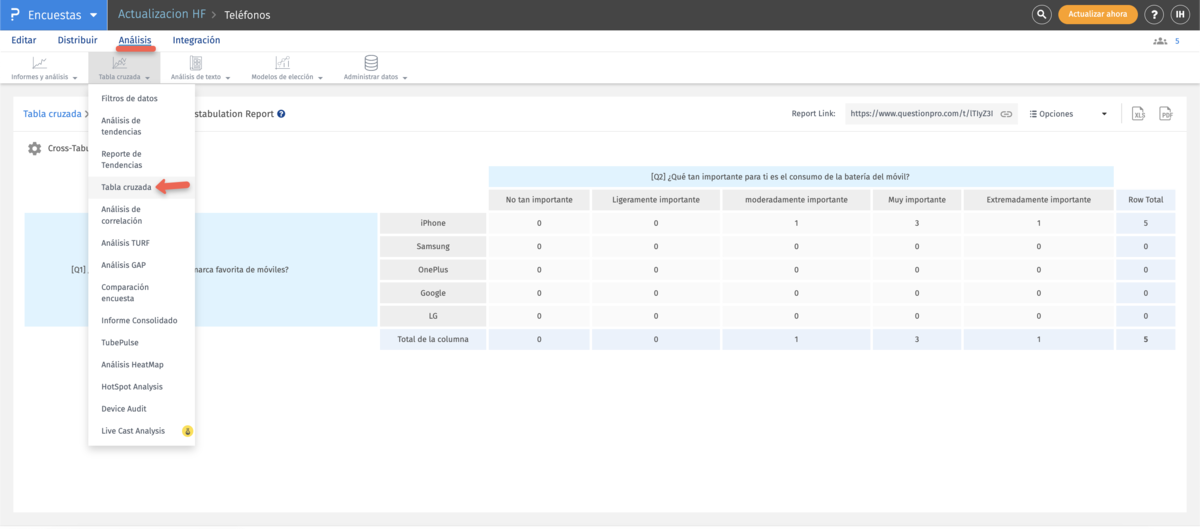Click the info icon beside Crosstabulation Report

tap(281, 114)
